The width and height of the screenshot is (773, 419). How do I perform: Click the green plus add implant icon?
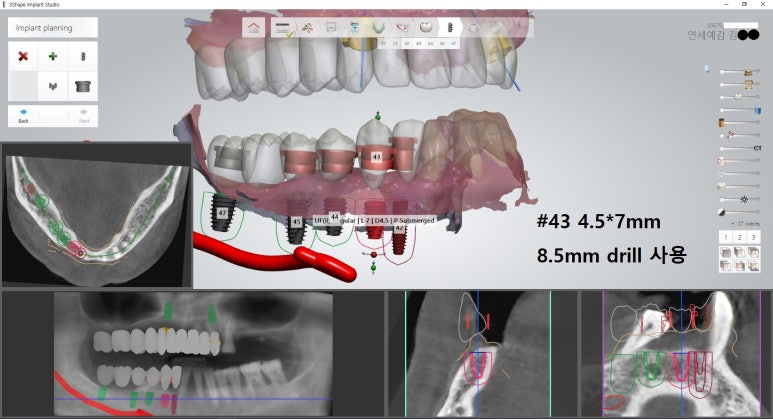point(53,57)
